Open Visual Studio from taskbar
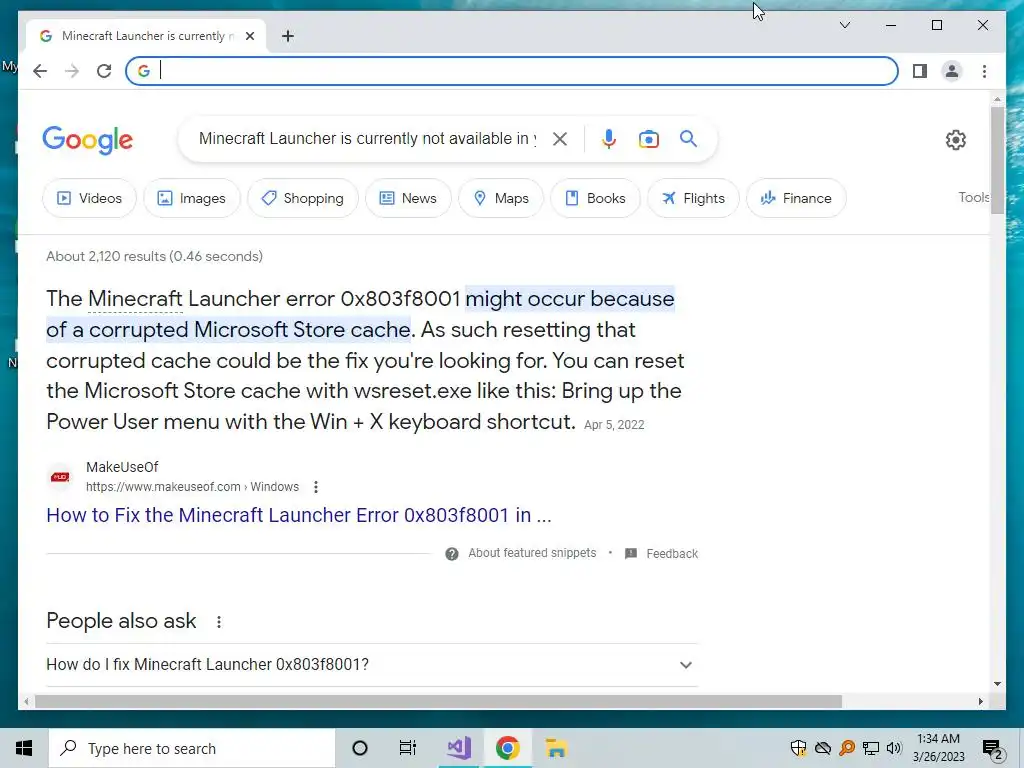Screen dimensions: 1024x768 (x=458, y=748)
